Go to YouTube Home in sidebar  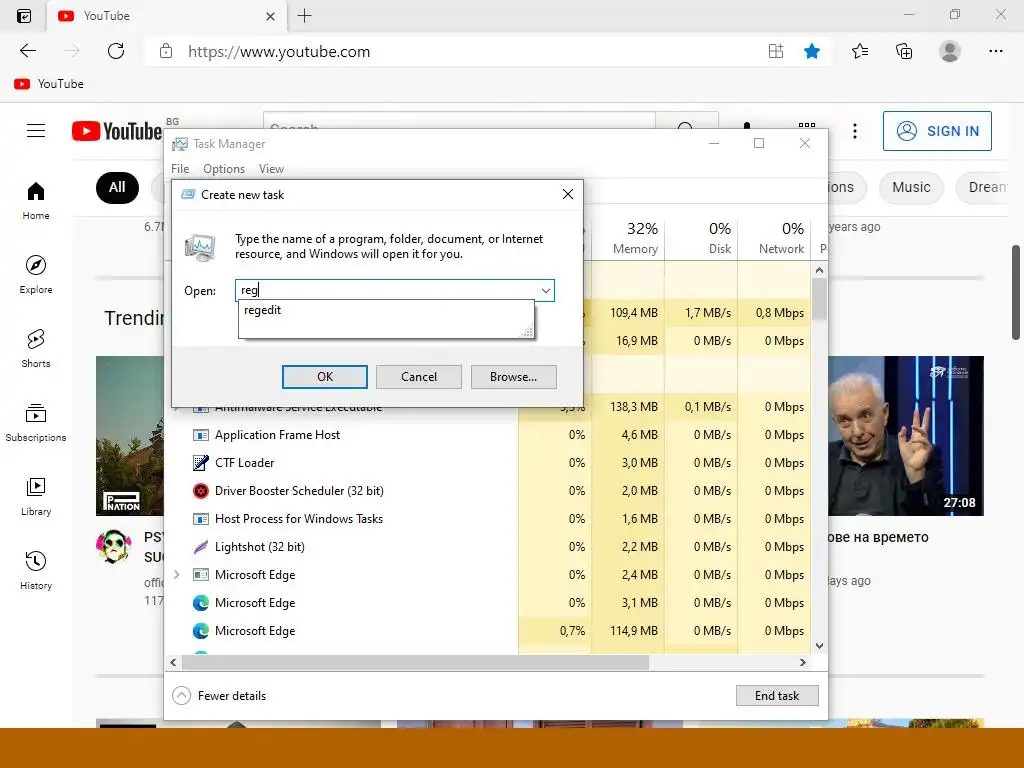[x=36, y=200]
